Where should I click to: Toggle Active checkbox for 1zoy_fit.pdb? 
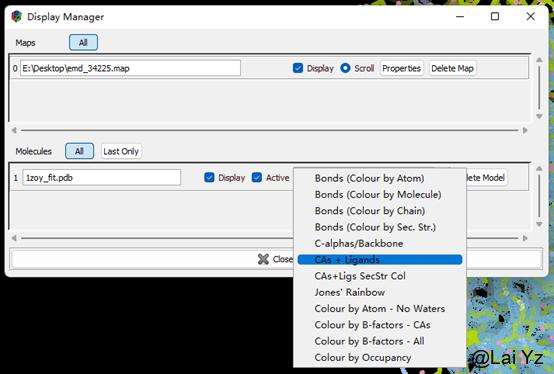coord(257,177)
